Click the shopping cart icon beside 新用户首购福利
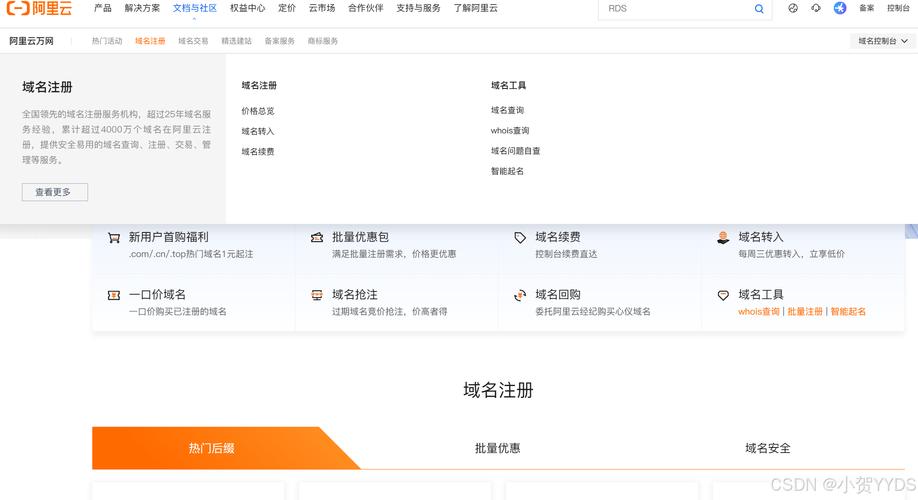The width and height of the screenshot is (918, 500). click(114, 238)
